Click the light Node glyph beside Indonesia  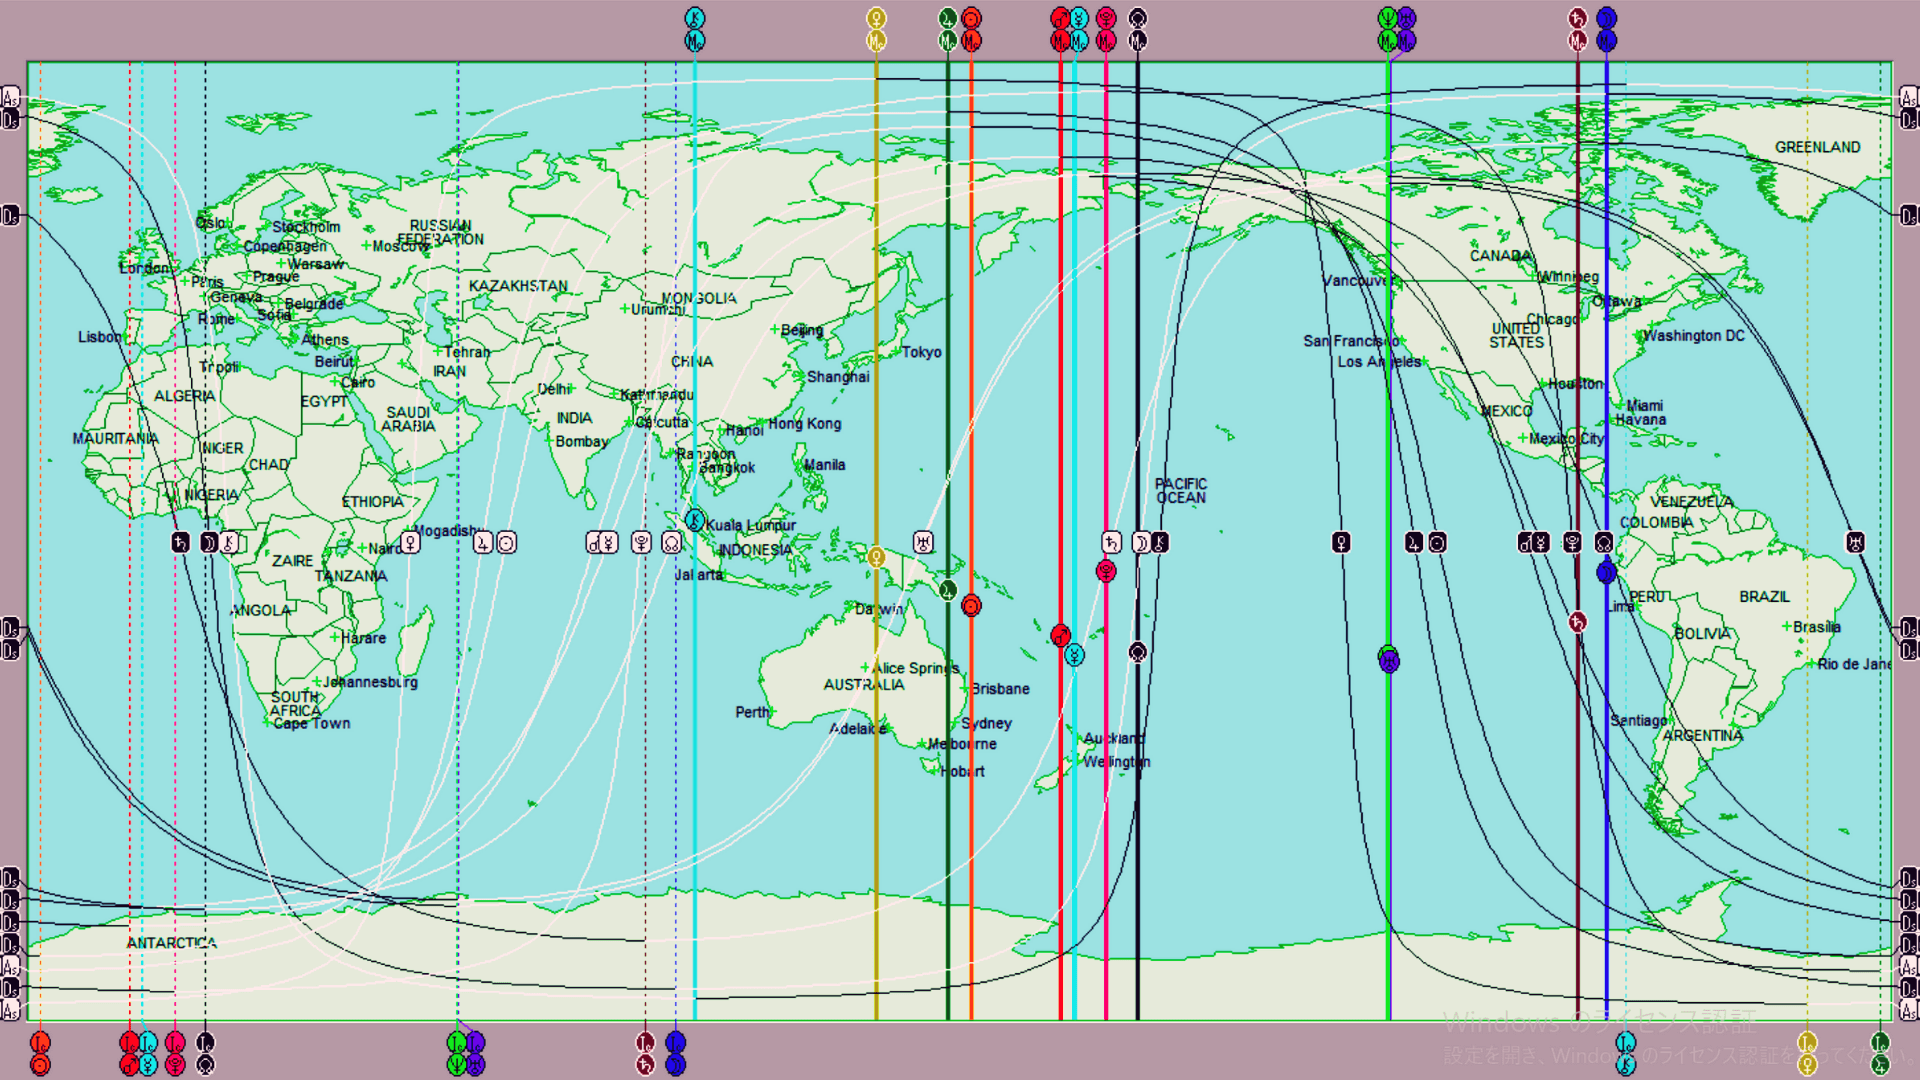click(x=671, y=542)
